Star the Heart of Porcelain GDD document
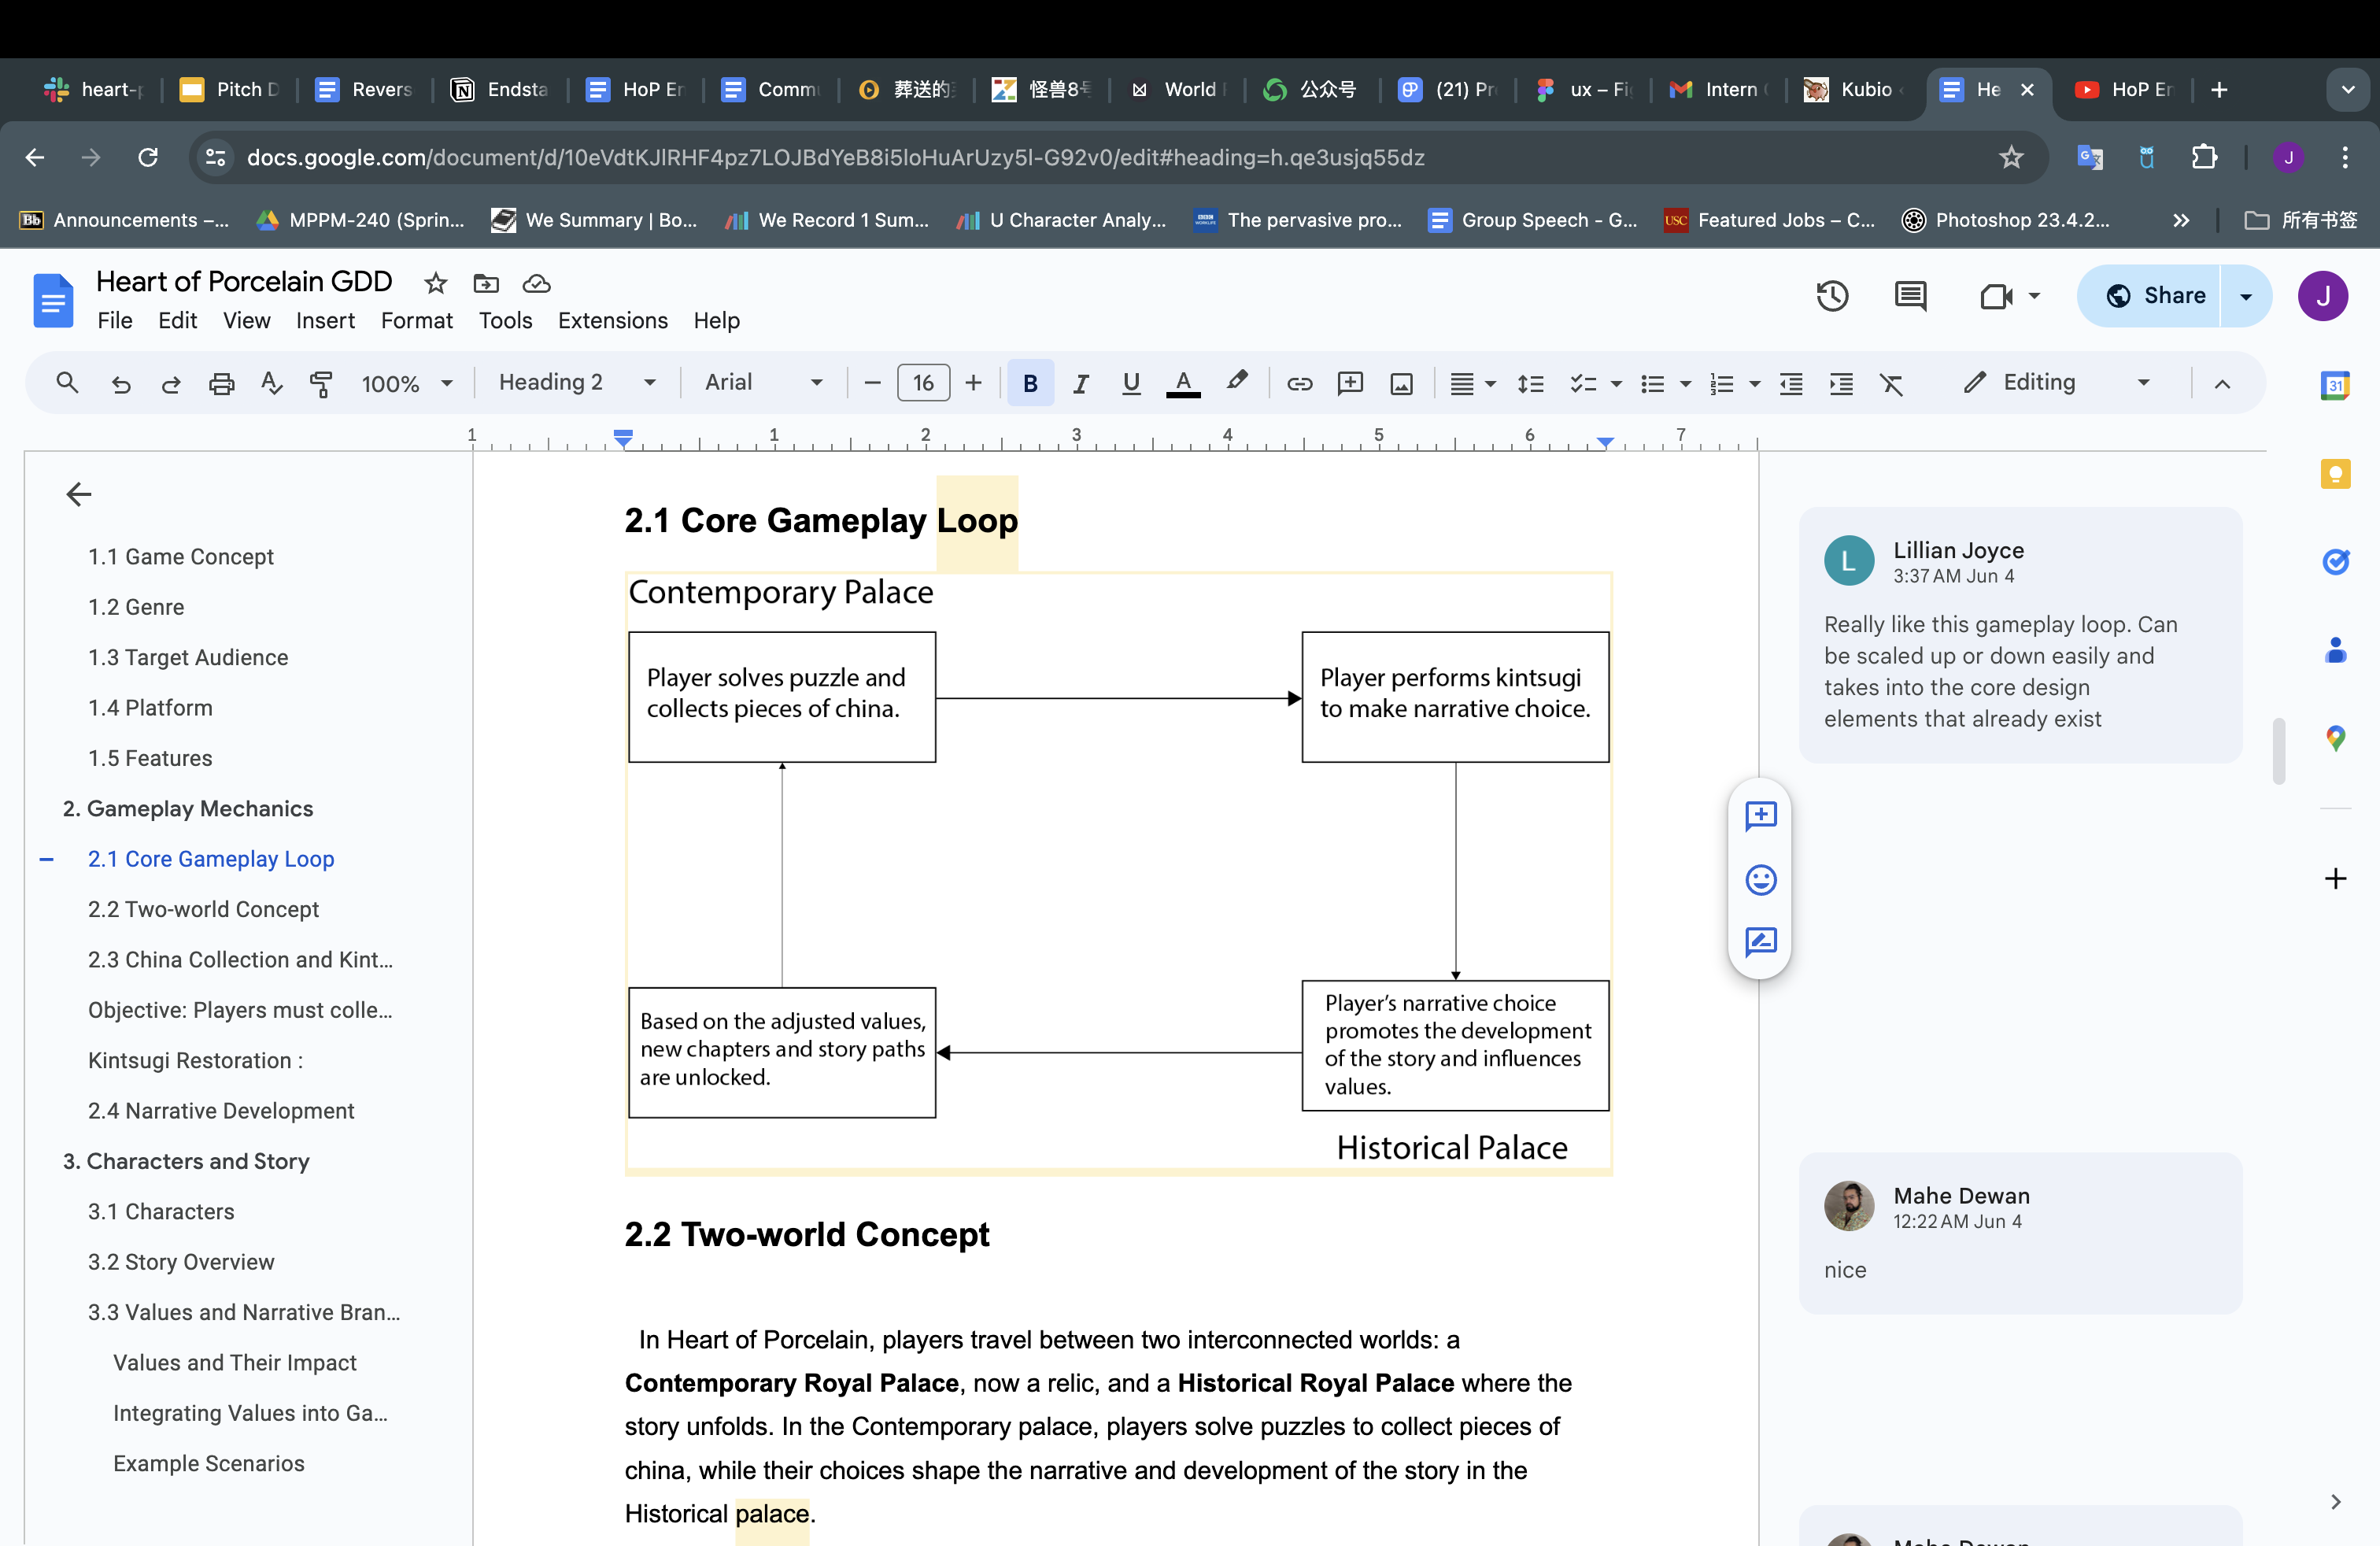 (x=435, y=283)
